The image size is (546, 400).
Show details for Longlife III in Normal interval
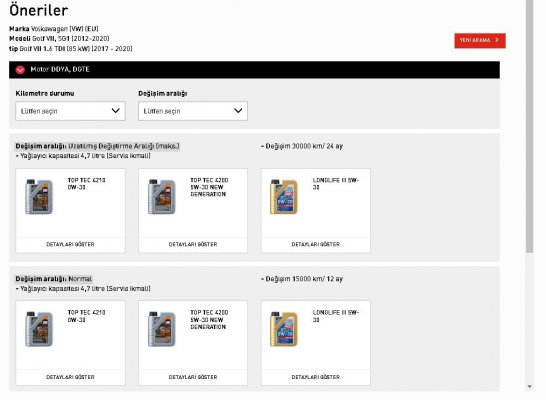[x=316, y=377]
